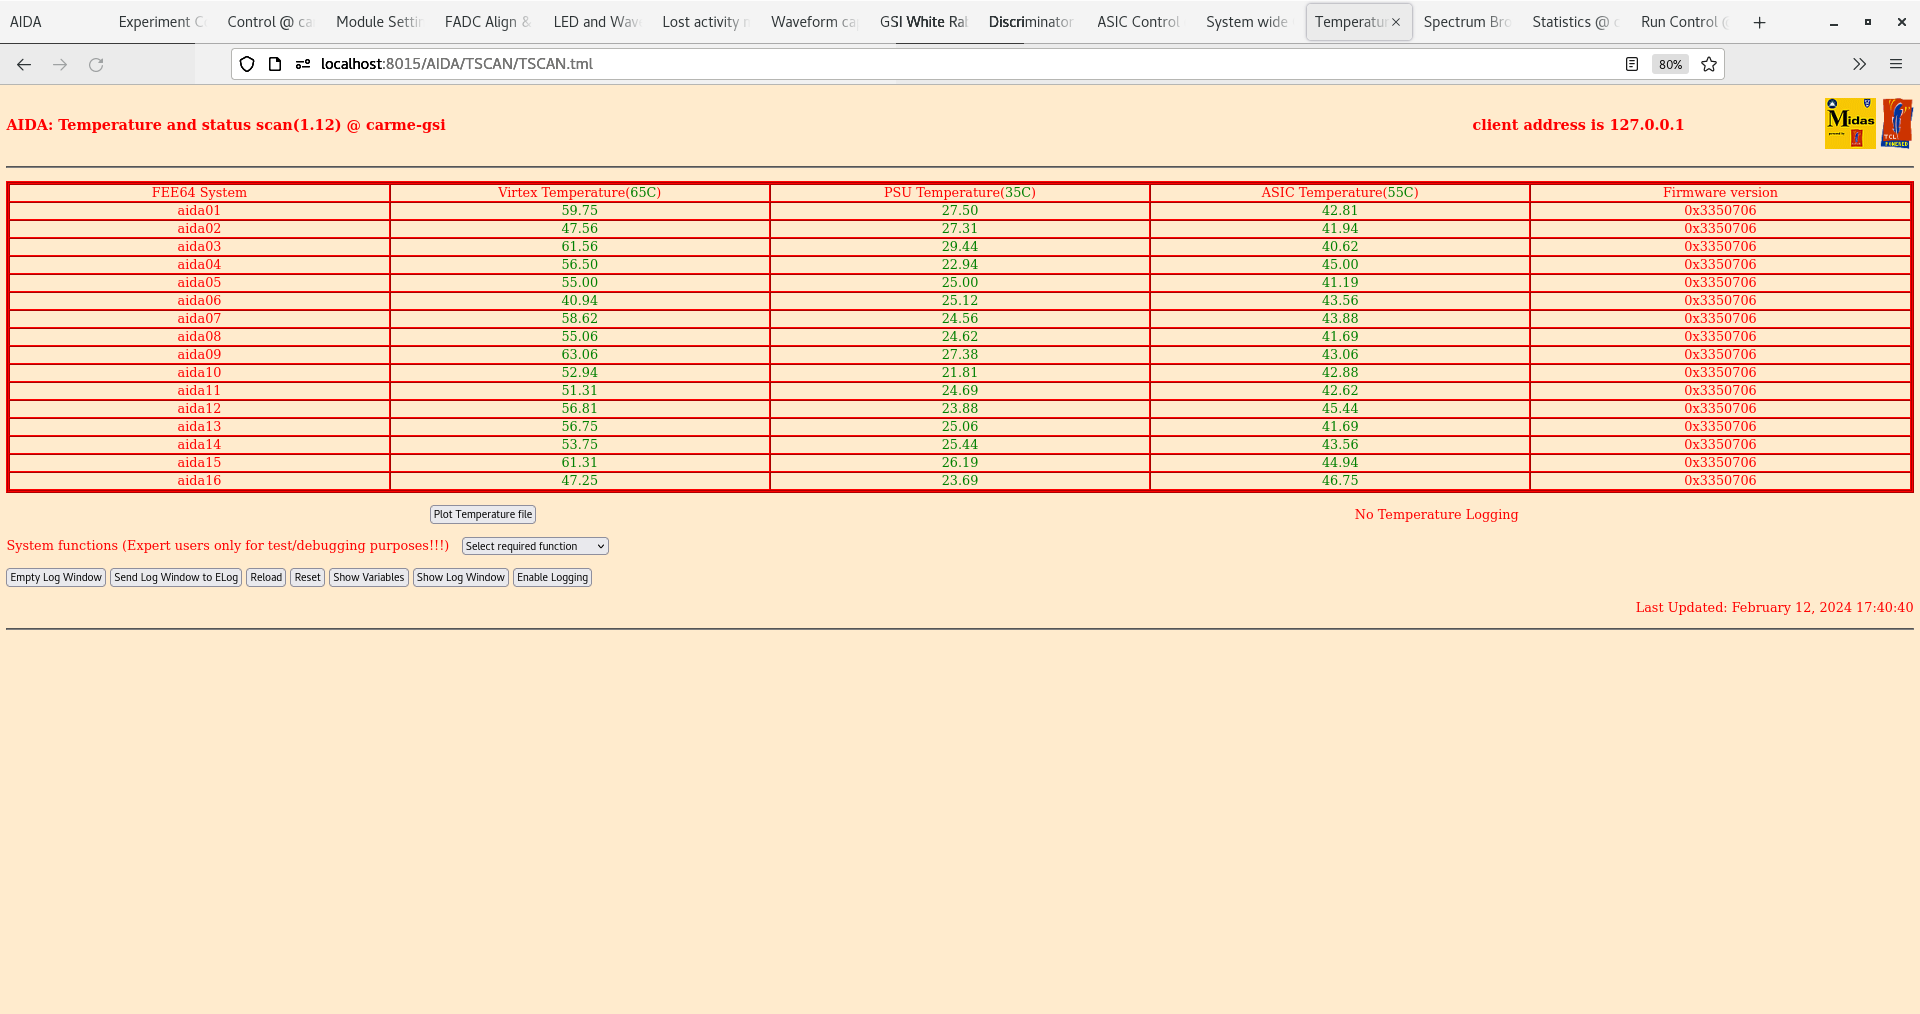Toggle reader view icon
Image resolution: width=1920 pixels, height=1014 pixels.
1632,64
